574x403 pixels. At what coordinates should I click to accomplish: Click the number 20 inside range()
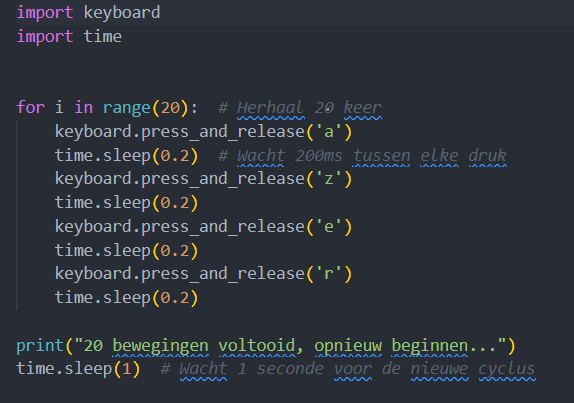tap(170, 108)
